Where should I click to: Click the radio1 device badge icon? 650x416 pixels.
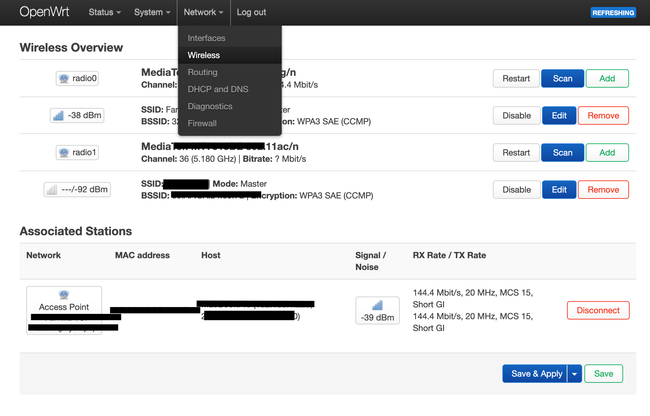(x=77, y=152)
